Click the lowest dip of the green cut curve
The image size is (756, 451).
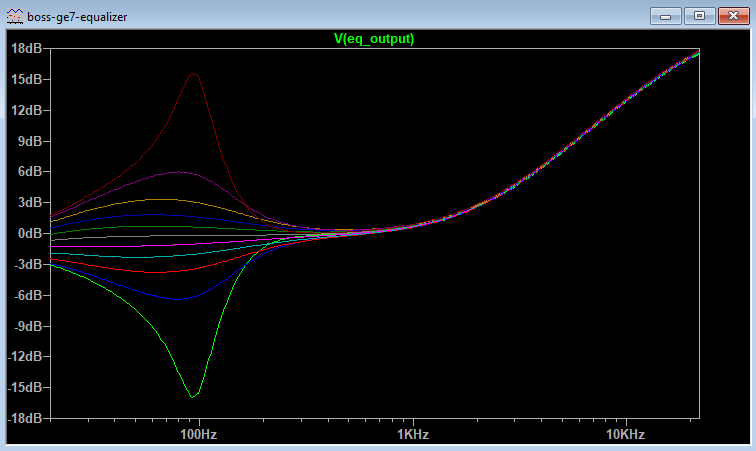tap(192, 397)
